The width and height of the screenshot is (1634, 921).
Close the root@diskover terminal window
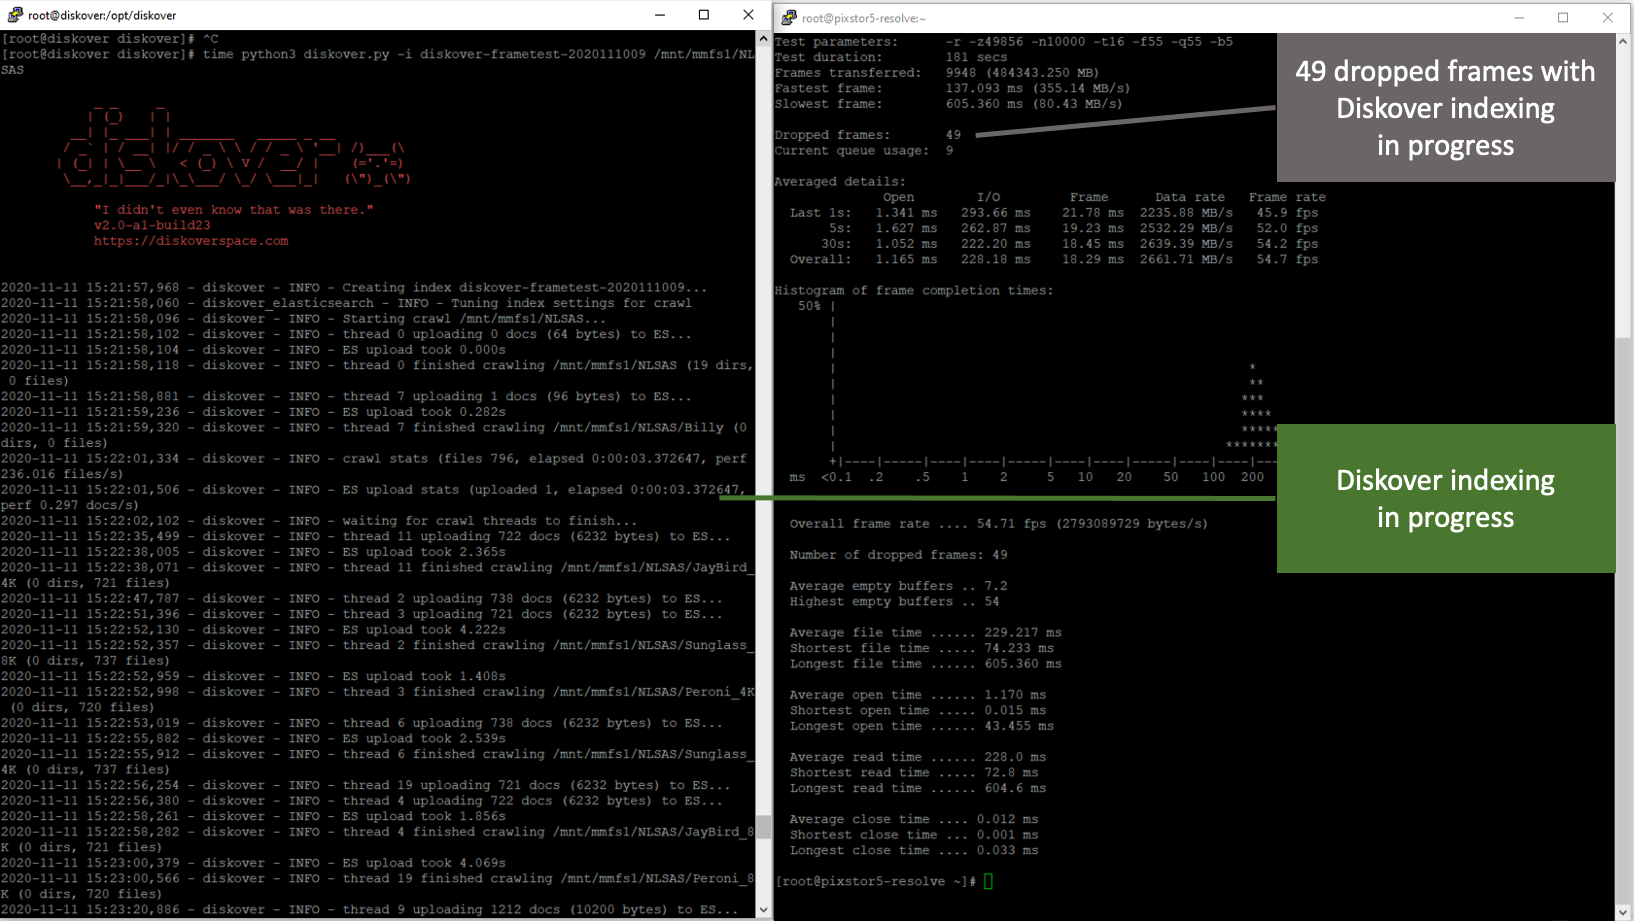(748, 15)
